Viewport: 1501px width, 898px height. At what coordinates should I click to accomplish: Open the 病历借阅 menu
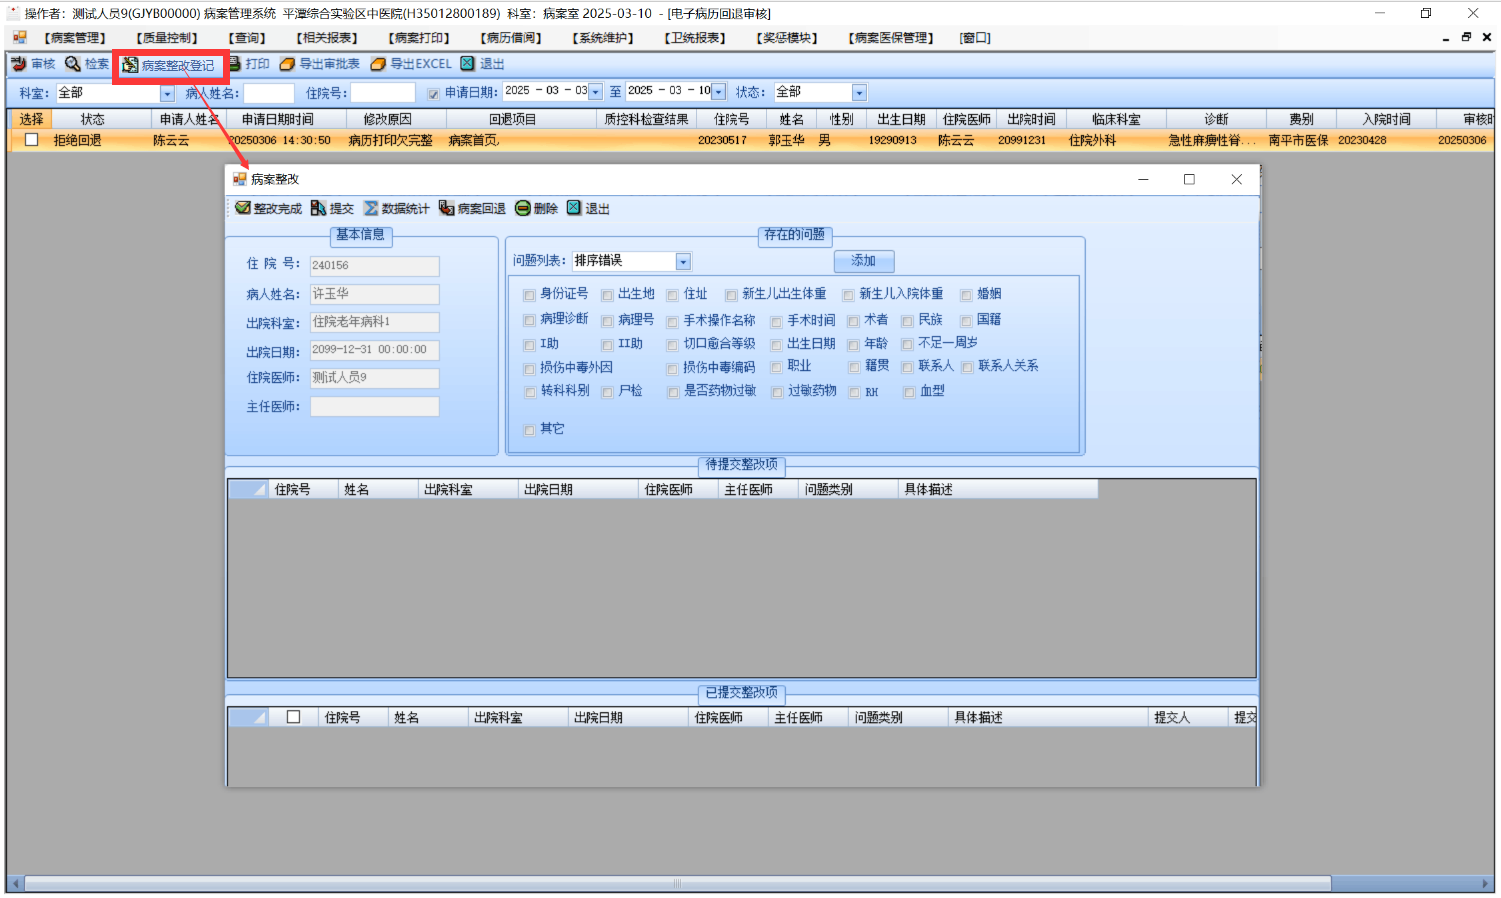tap(511, 38)
